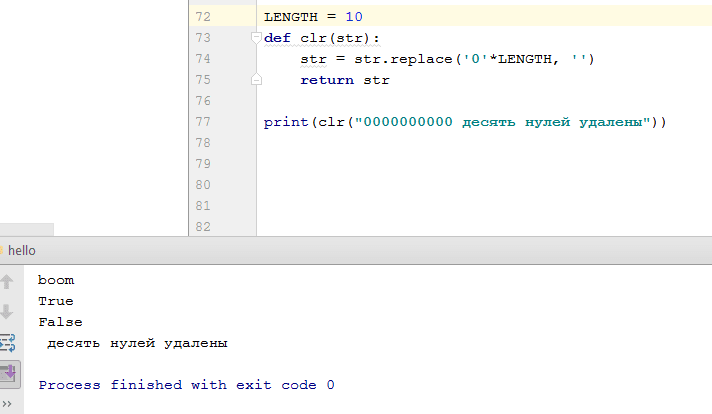Click the Down the Stack Trace arrow
The width and height of the screenshot is (712, 414).
click(8, 311)
